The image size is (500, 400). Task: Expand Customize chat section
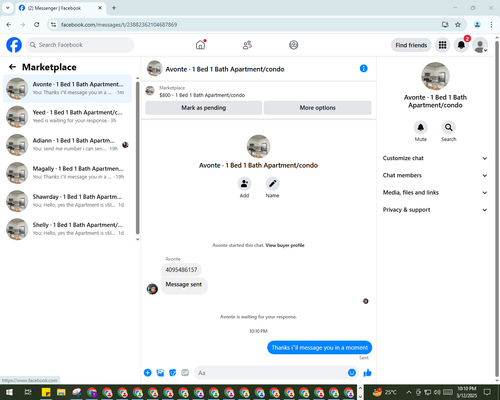[x=435, y=158]
